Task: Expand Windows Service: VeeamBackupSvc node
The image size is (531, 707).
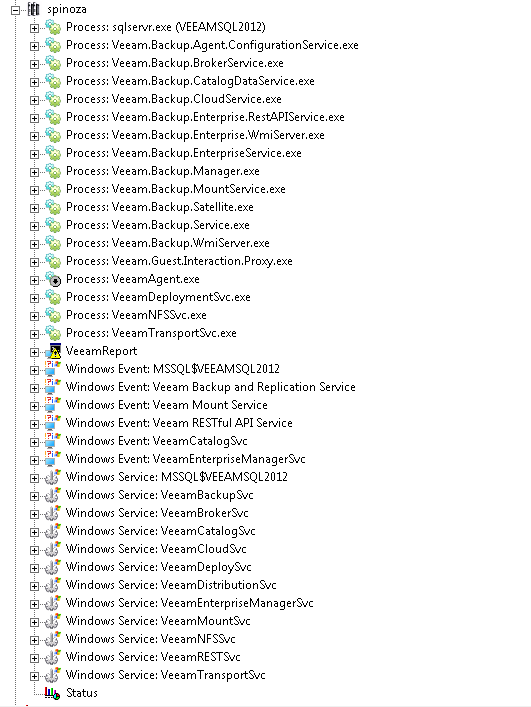Action: [x=34, y=496]
